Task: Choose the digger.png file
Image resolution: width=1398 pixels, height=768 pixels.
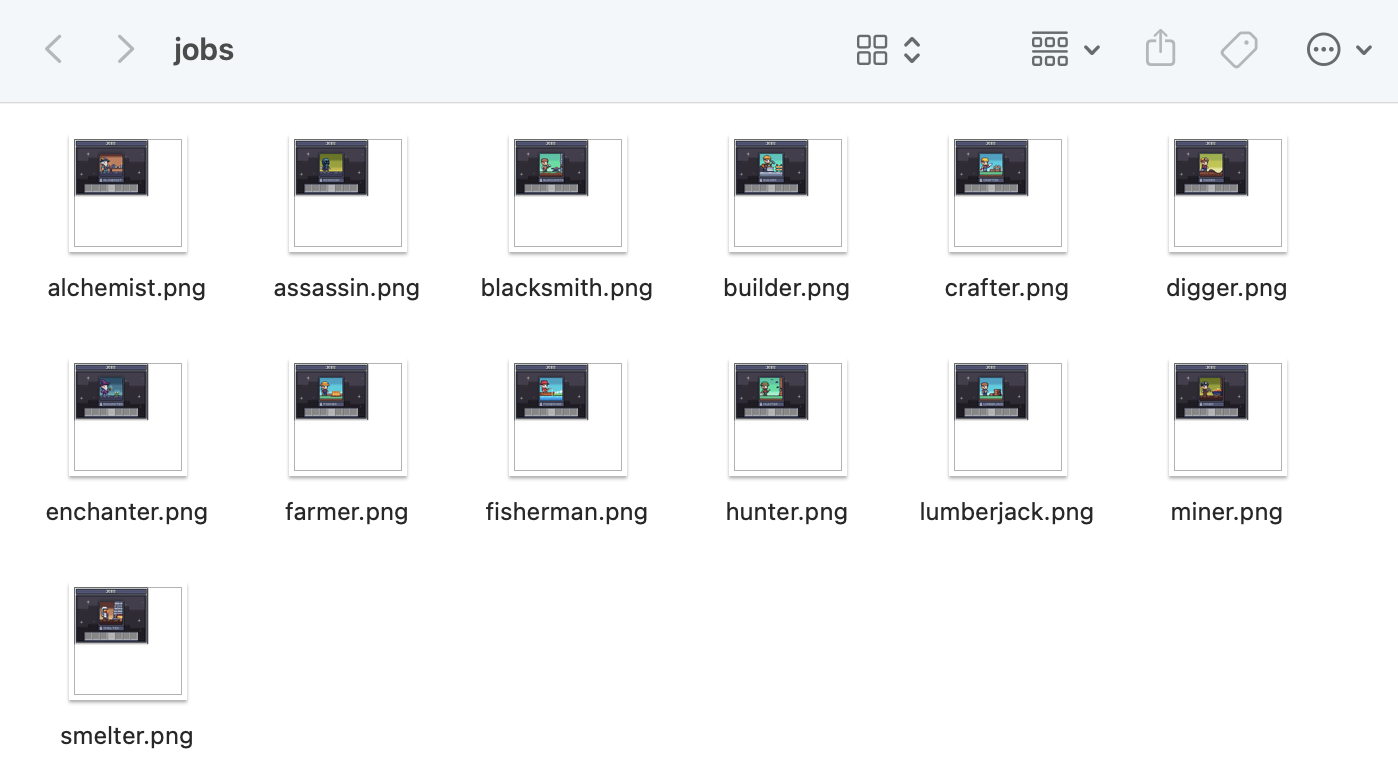Action: click(1228, 193)
